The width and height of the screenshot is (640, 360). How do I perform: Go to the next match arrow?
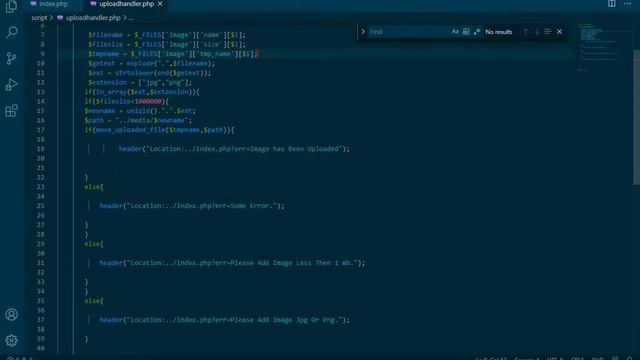pos(537,31)
